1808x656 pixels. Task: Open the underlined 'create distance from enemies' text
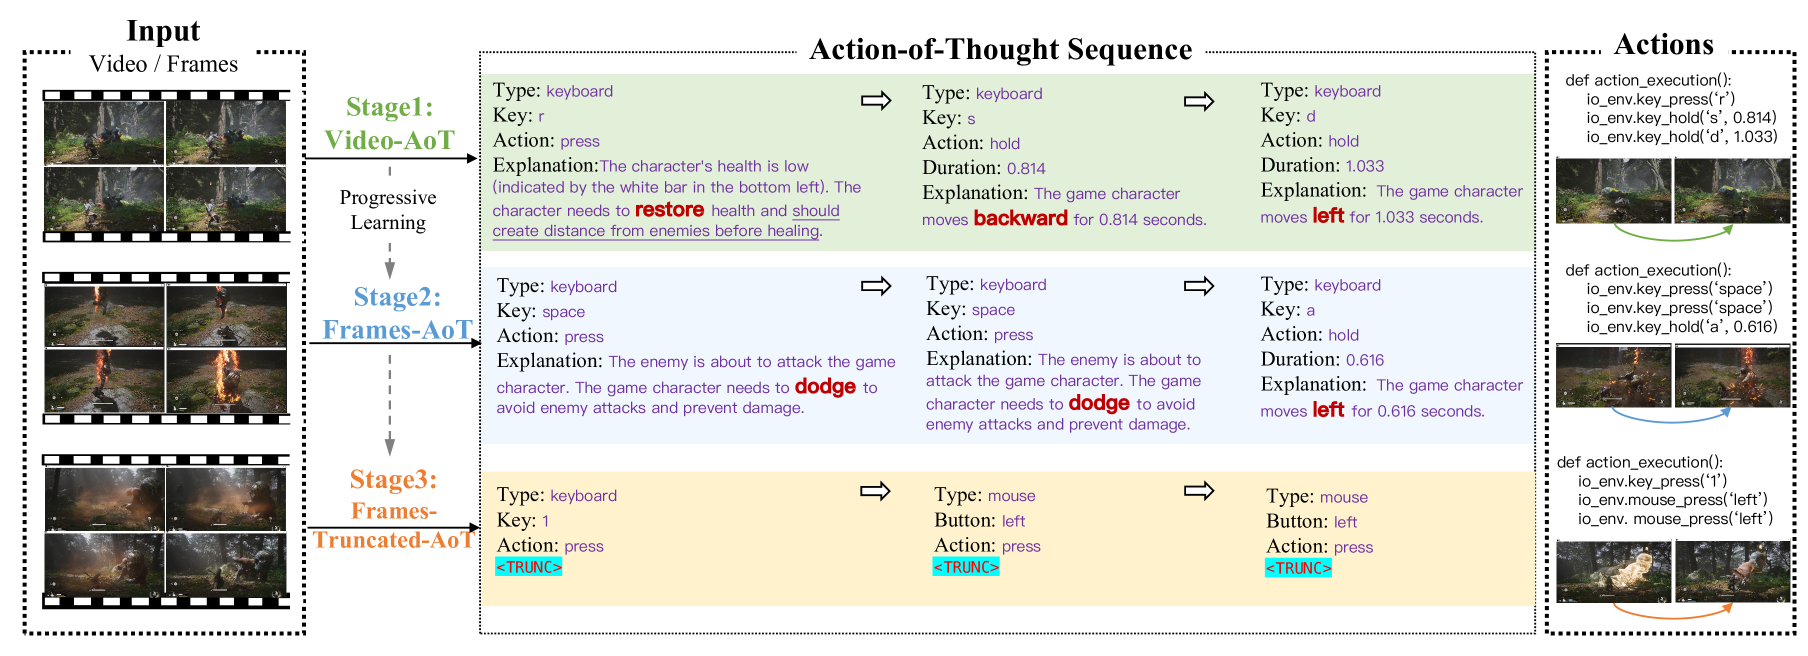click(656, 231)
